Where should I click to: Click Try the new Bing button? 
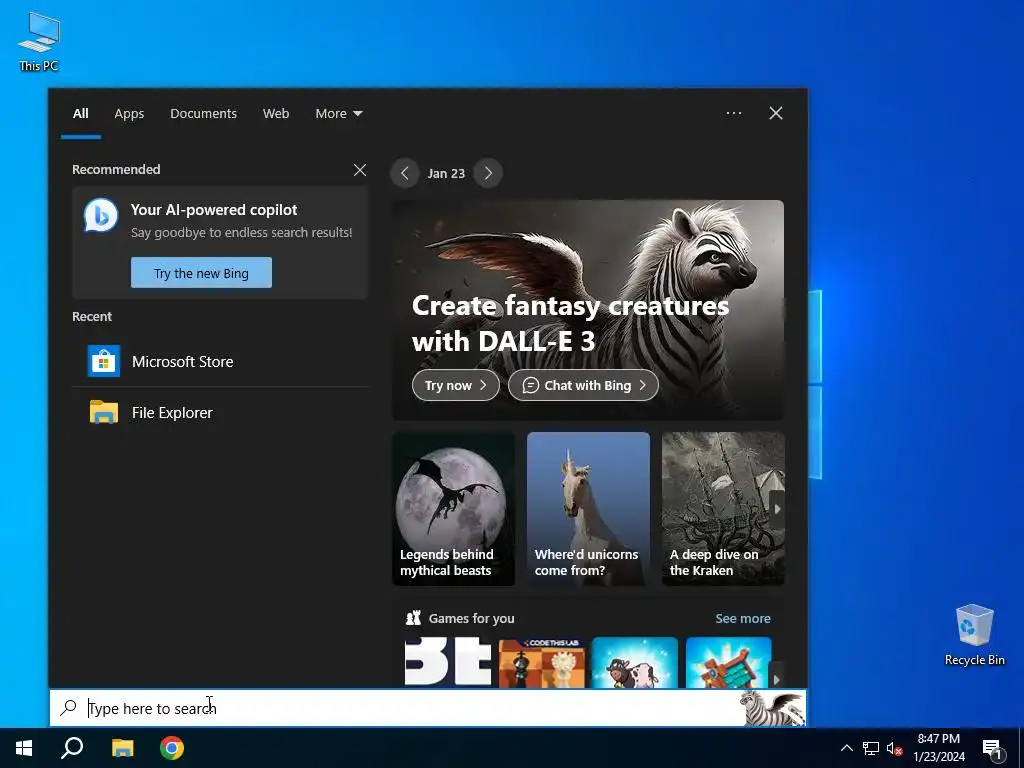[x=201, y=273]
